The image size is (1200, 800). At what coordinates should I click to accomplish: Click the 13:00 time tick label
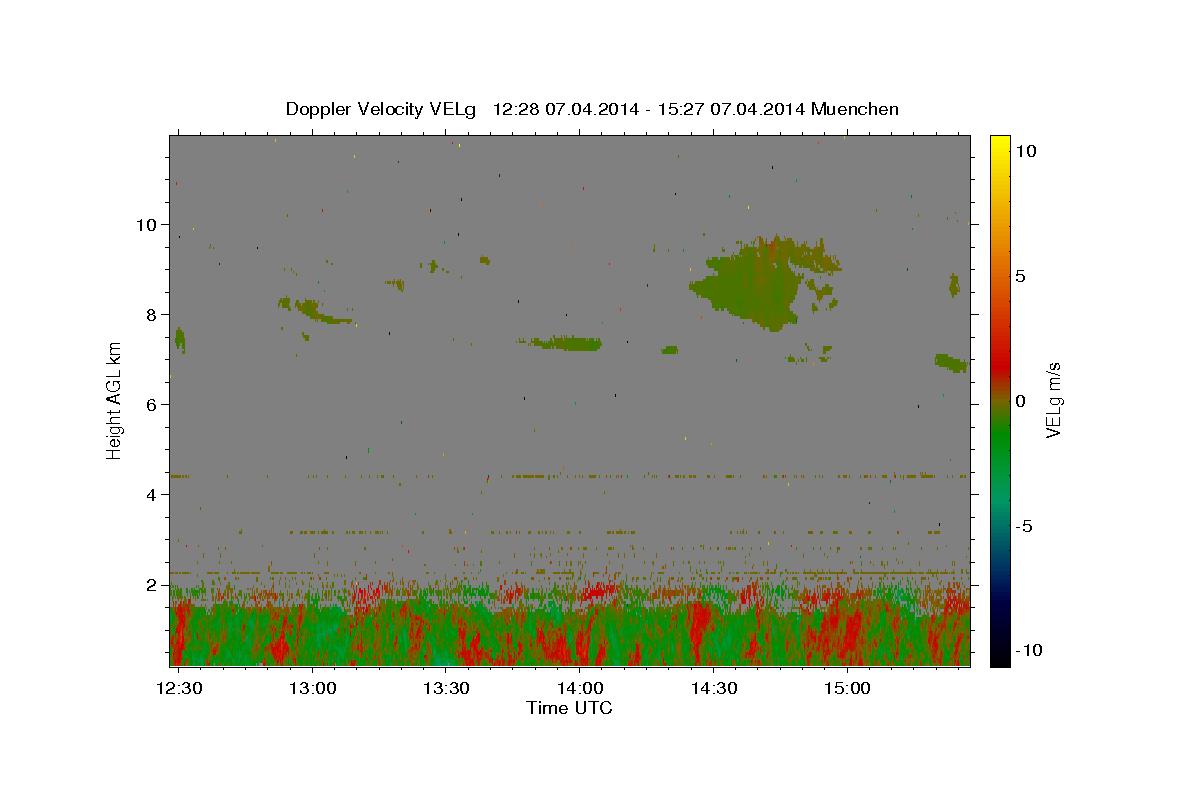pyautogui.click(x=312, y=688)
